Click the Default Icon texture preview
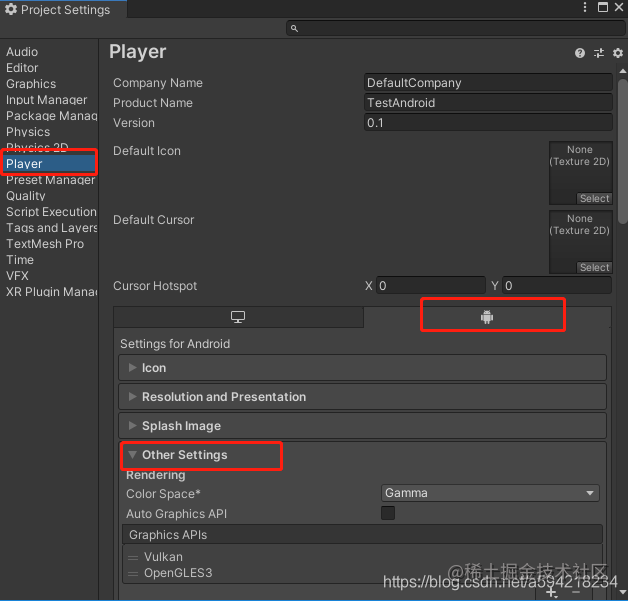Screen dimensions: 628x601 coord(580,173)
